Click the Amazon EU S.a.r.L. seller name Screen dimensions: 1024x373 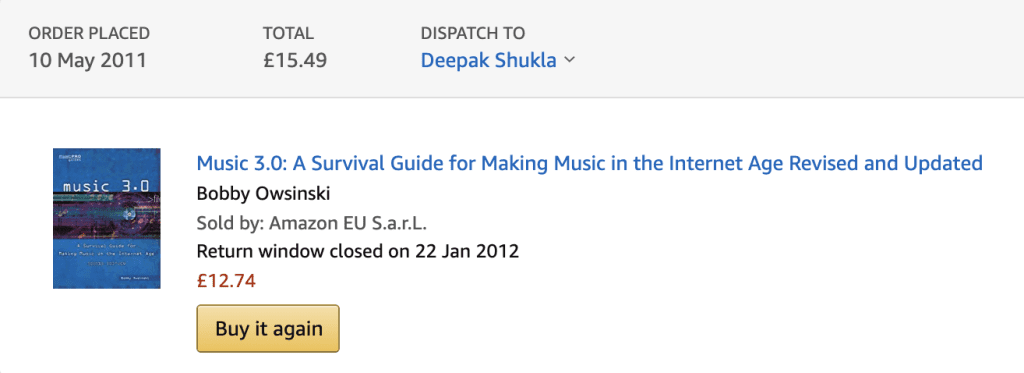347,223
